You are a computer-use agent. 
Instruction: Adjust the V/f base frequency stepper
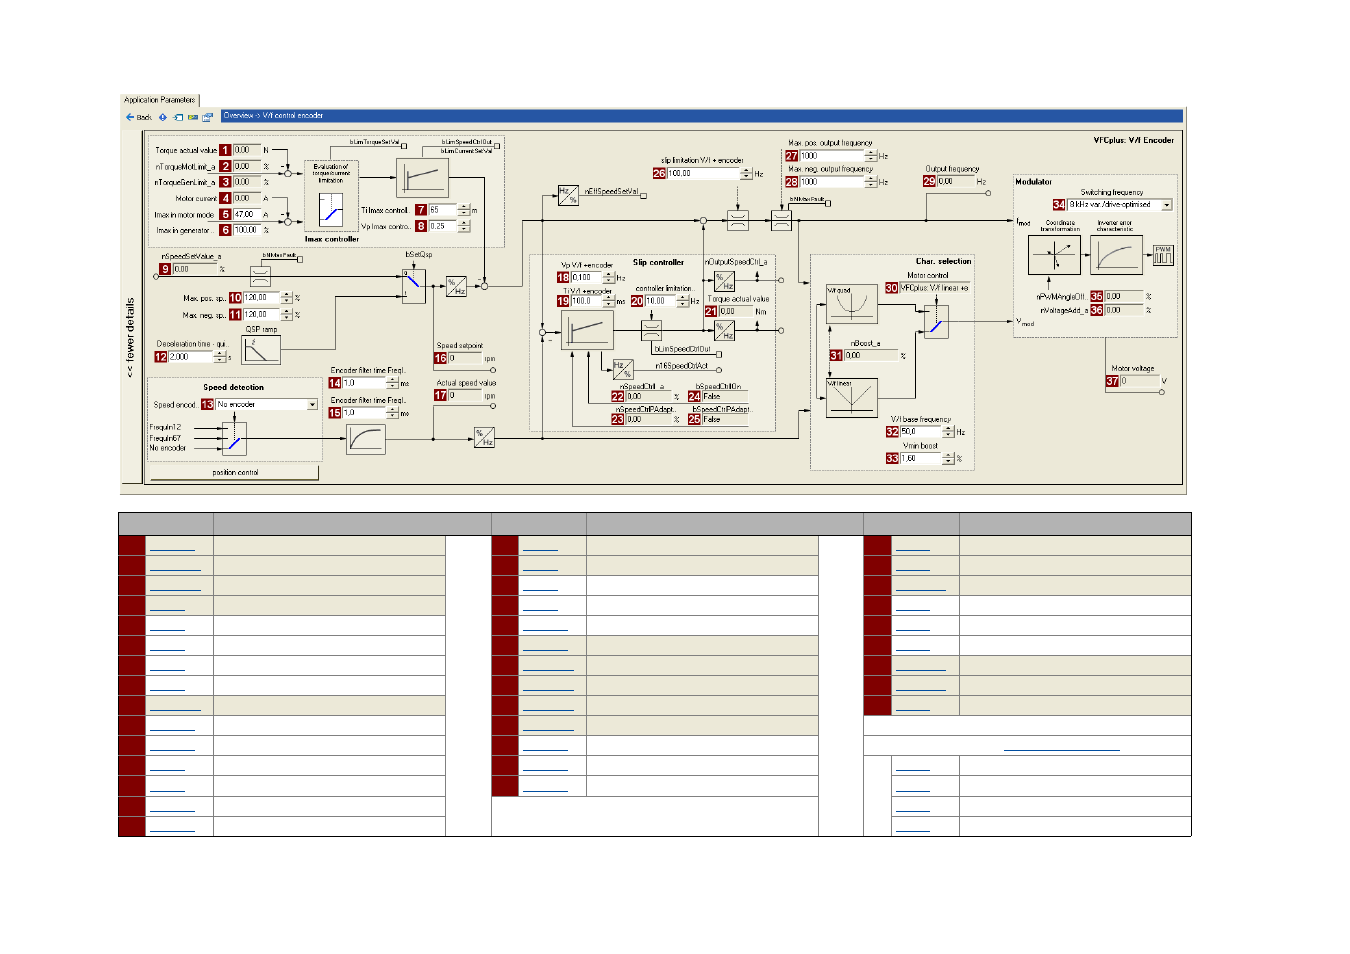click(x=948, y=432)
